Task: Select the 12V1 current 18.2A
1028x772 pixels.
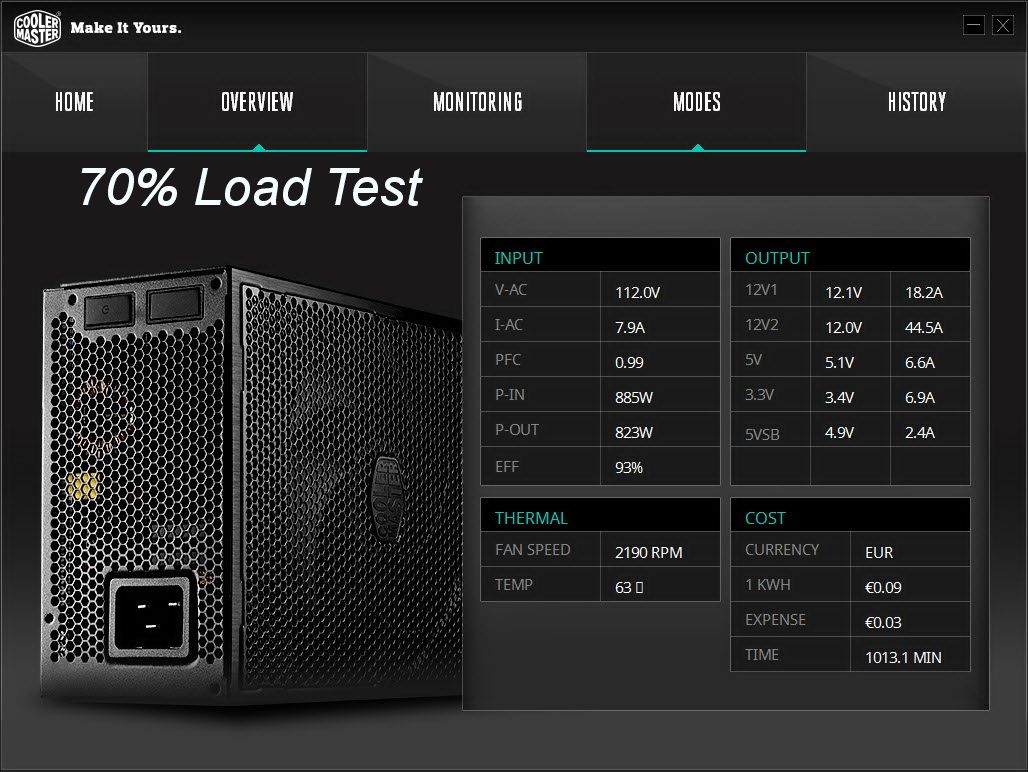Action: [924, 292]
